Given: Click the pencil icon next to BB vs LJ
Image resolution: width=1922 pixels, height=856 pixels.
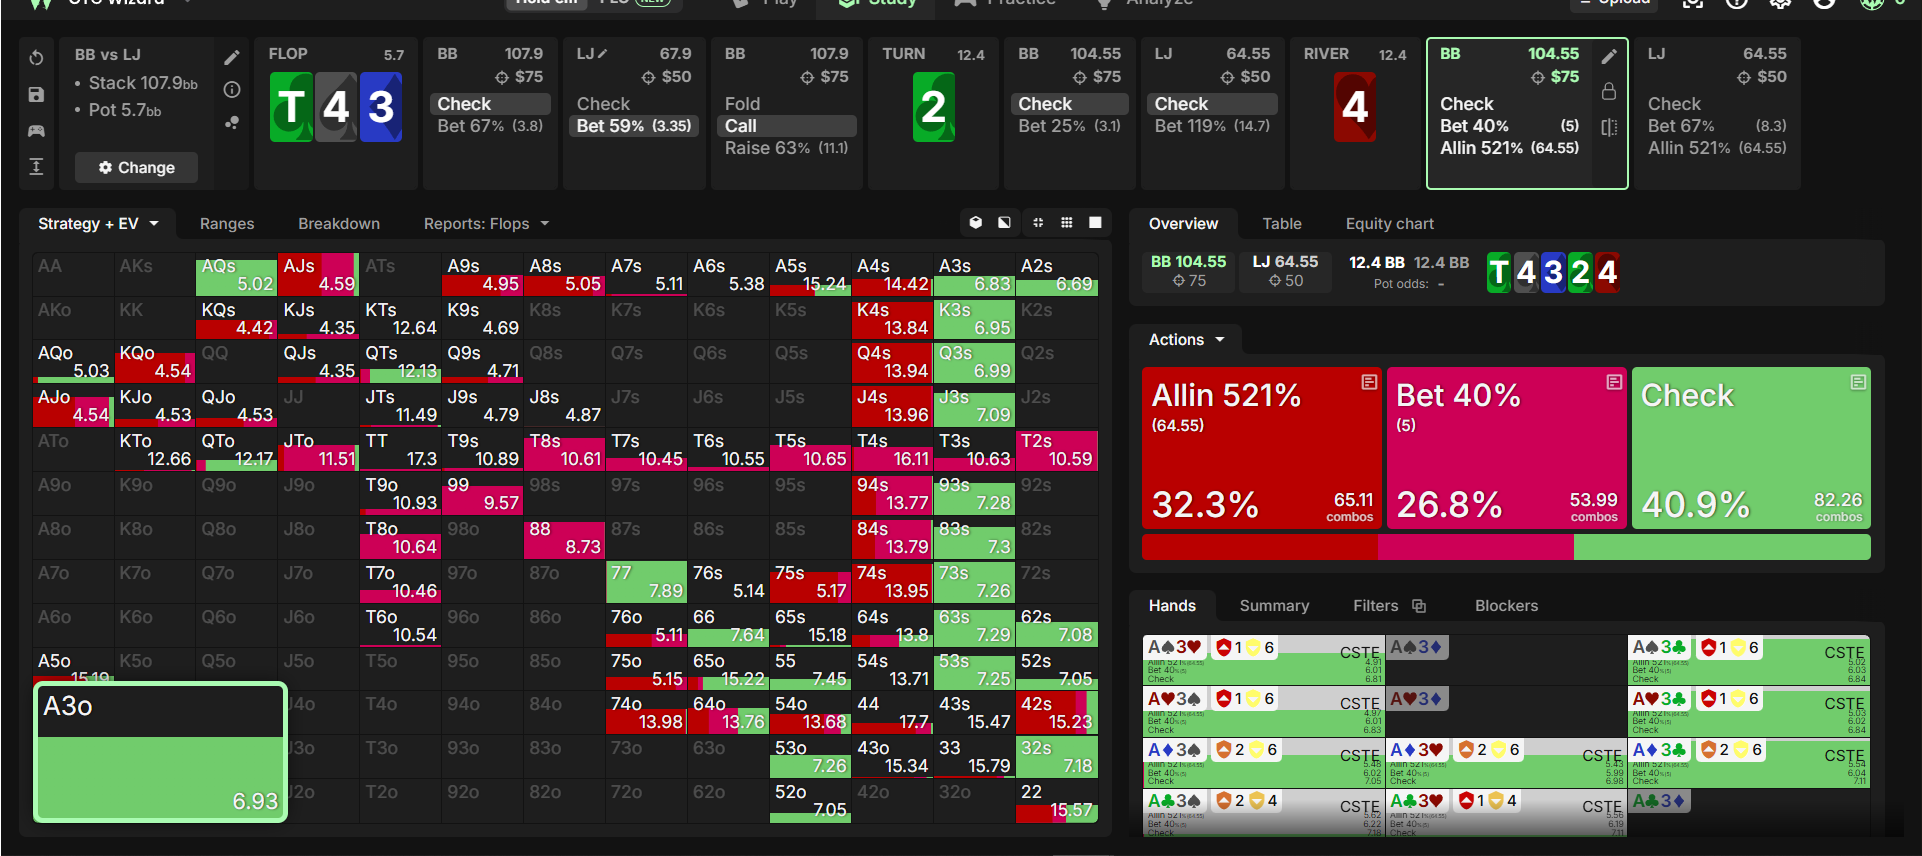Looking at the screenshot, I should coord(231,57).
